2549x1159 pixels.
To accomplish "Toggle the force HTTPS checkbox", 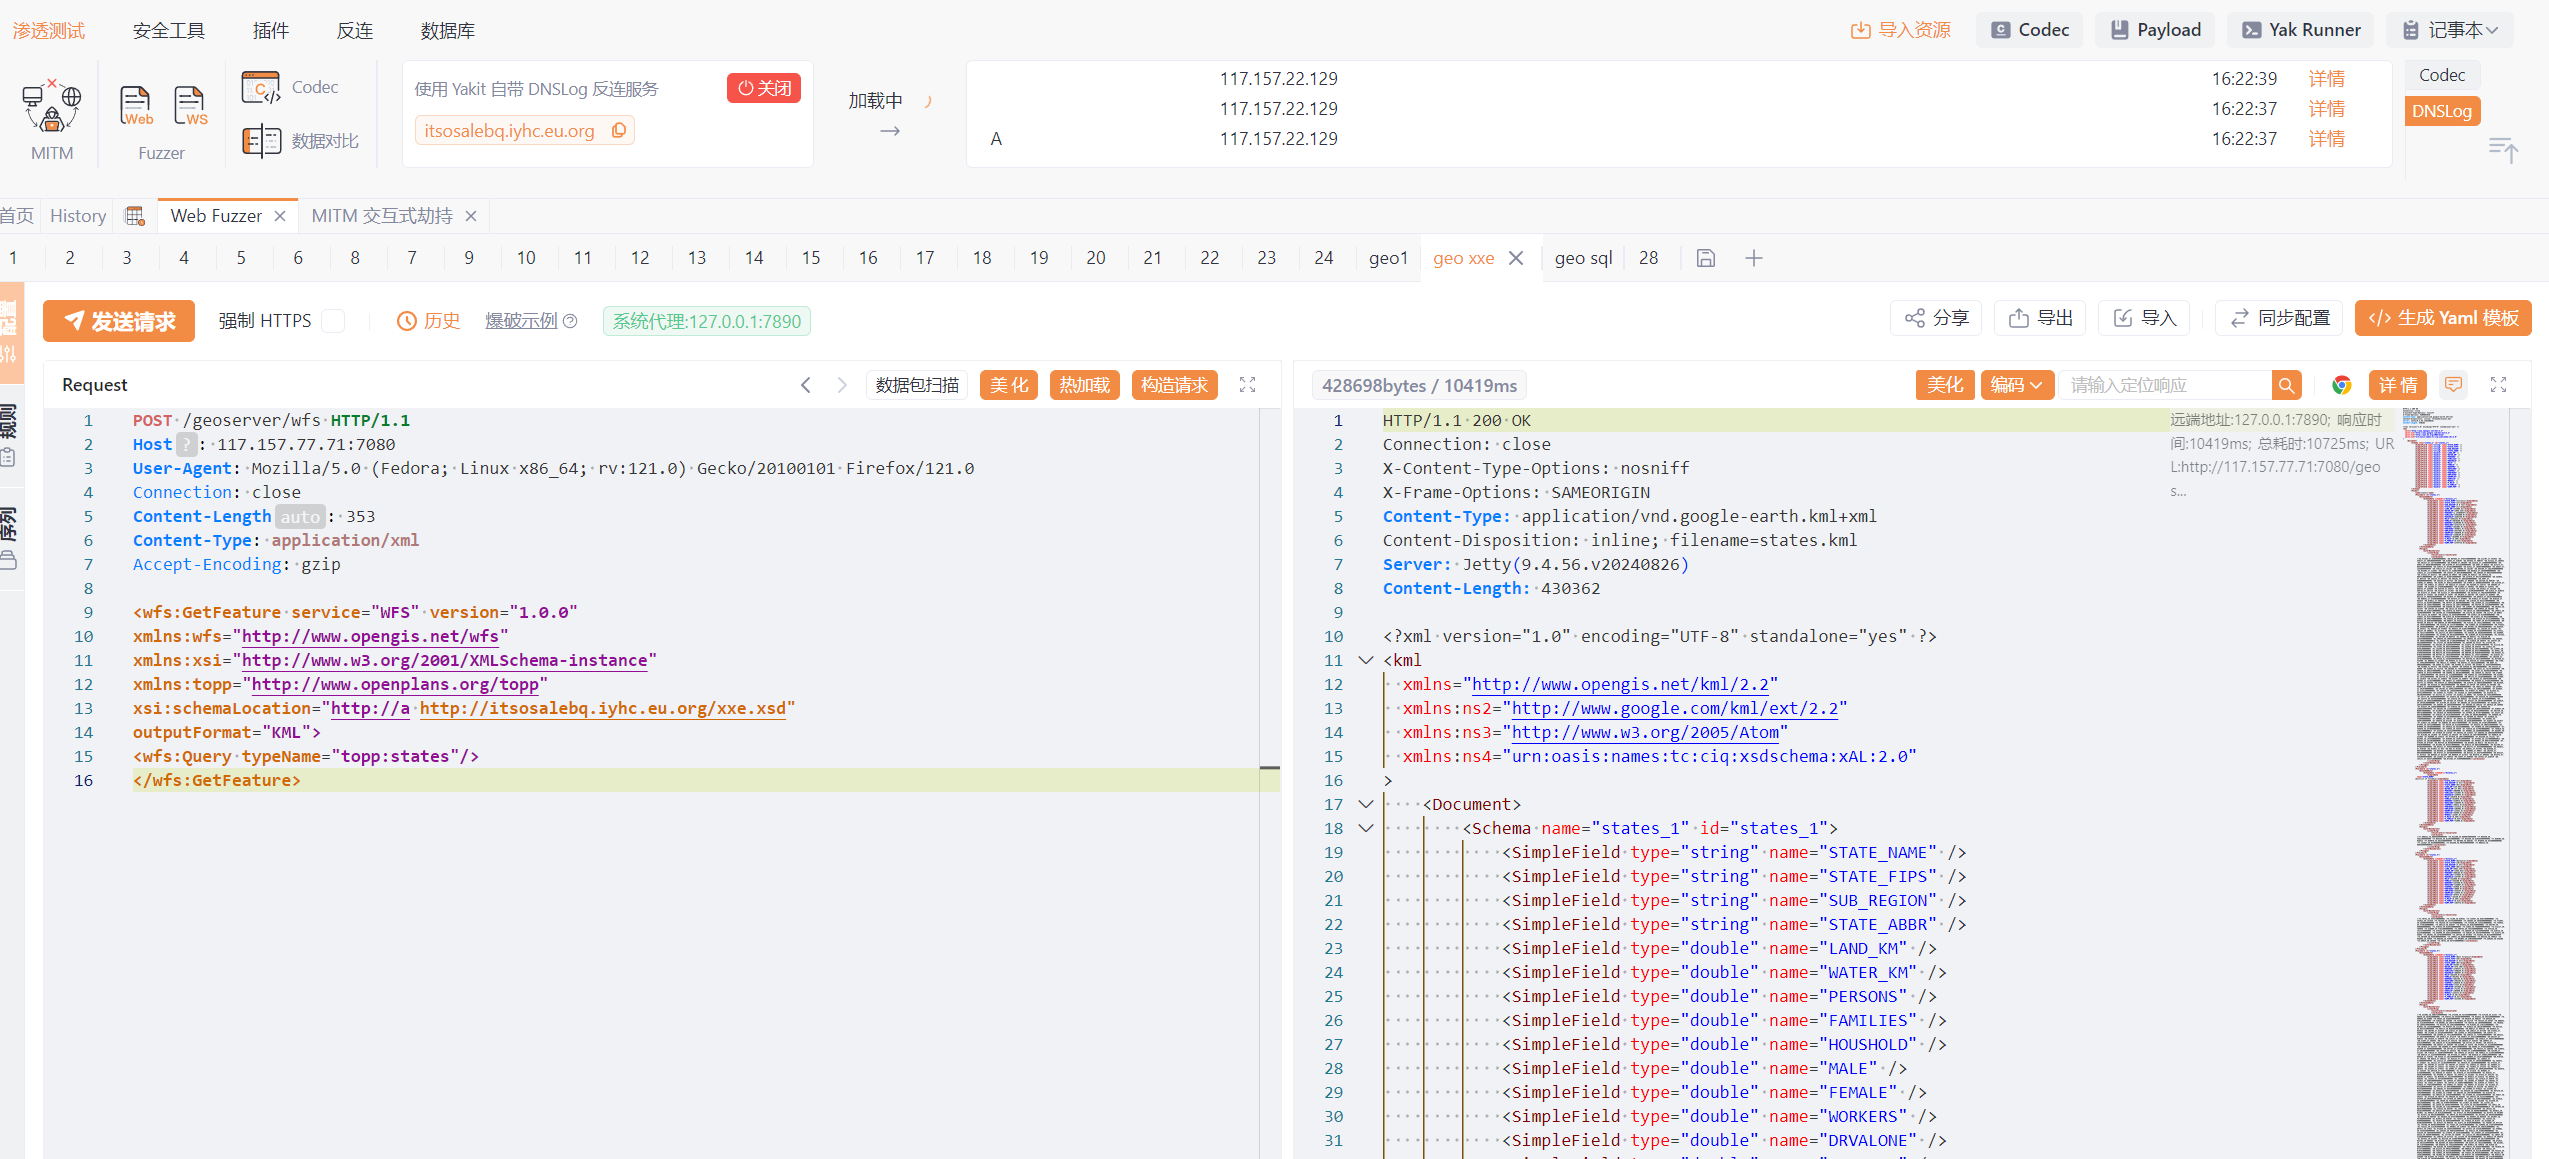I will coord(333,321).
